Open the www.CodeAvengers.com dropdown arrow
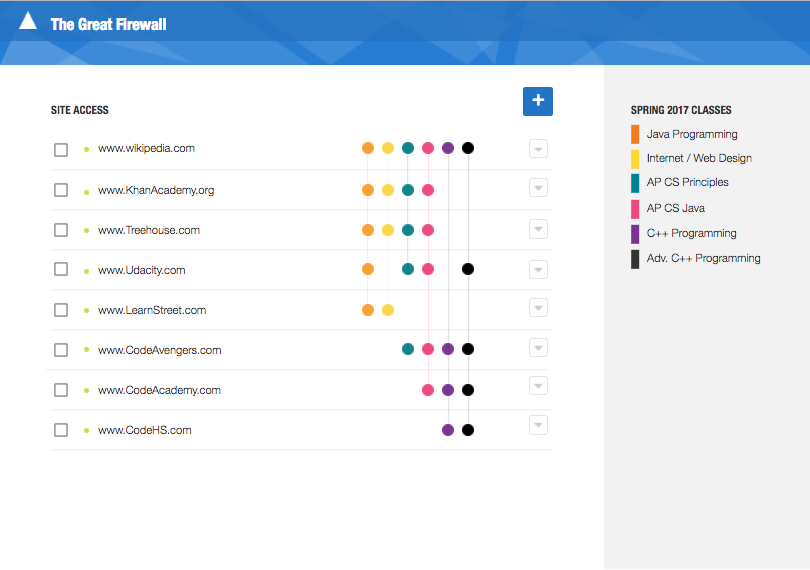The image size is (810, 570). click(x=538, y=348)
